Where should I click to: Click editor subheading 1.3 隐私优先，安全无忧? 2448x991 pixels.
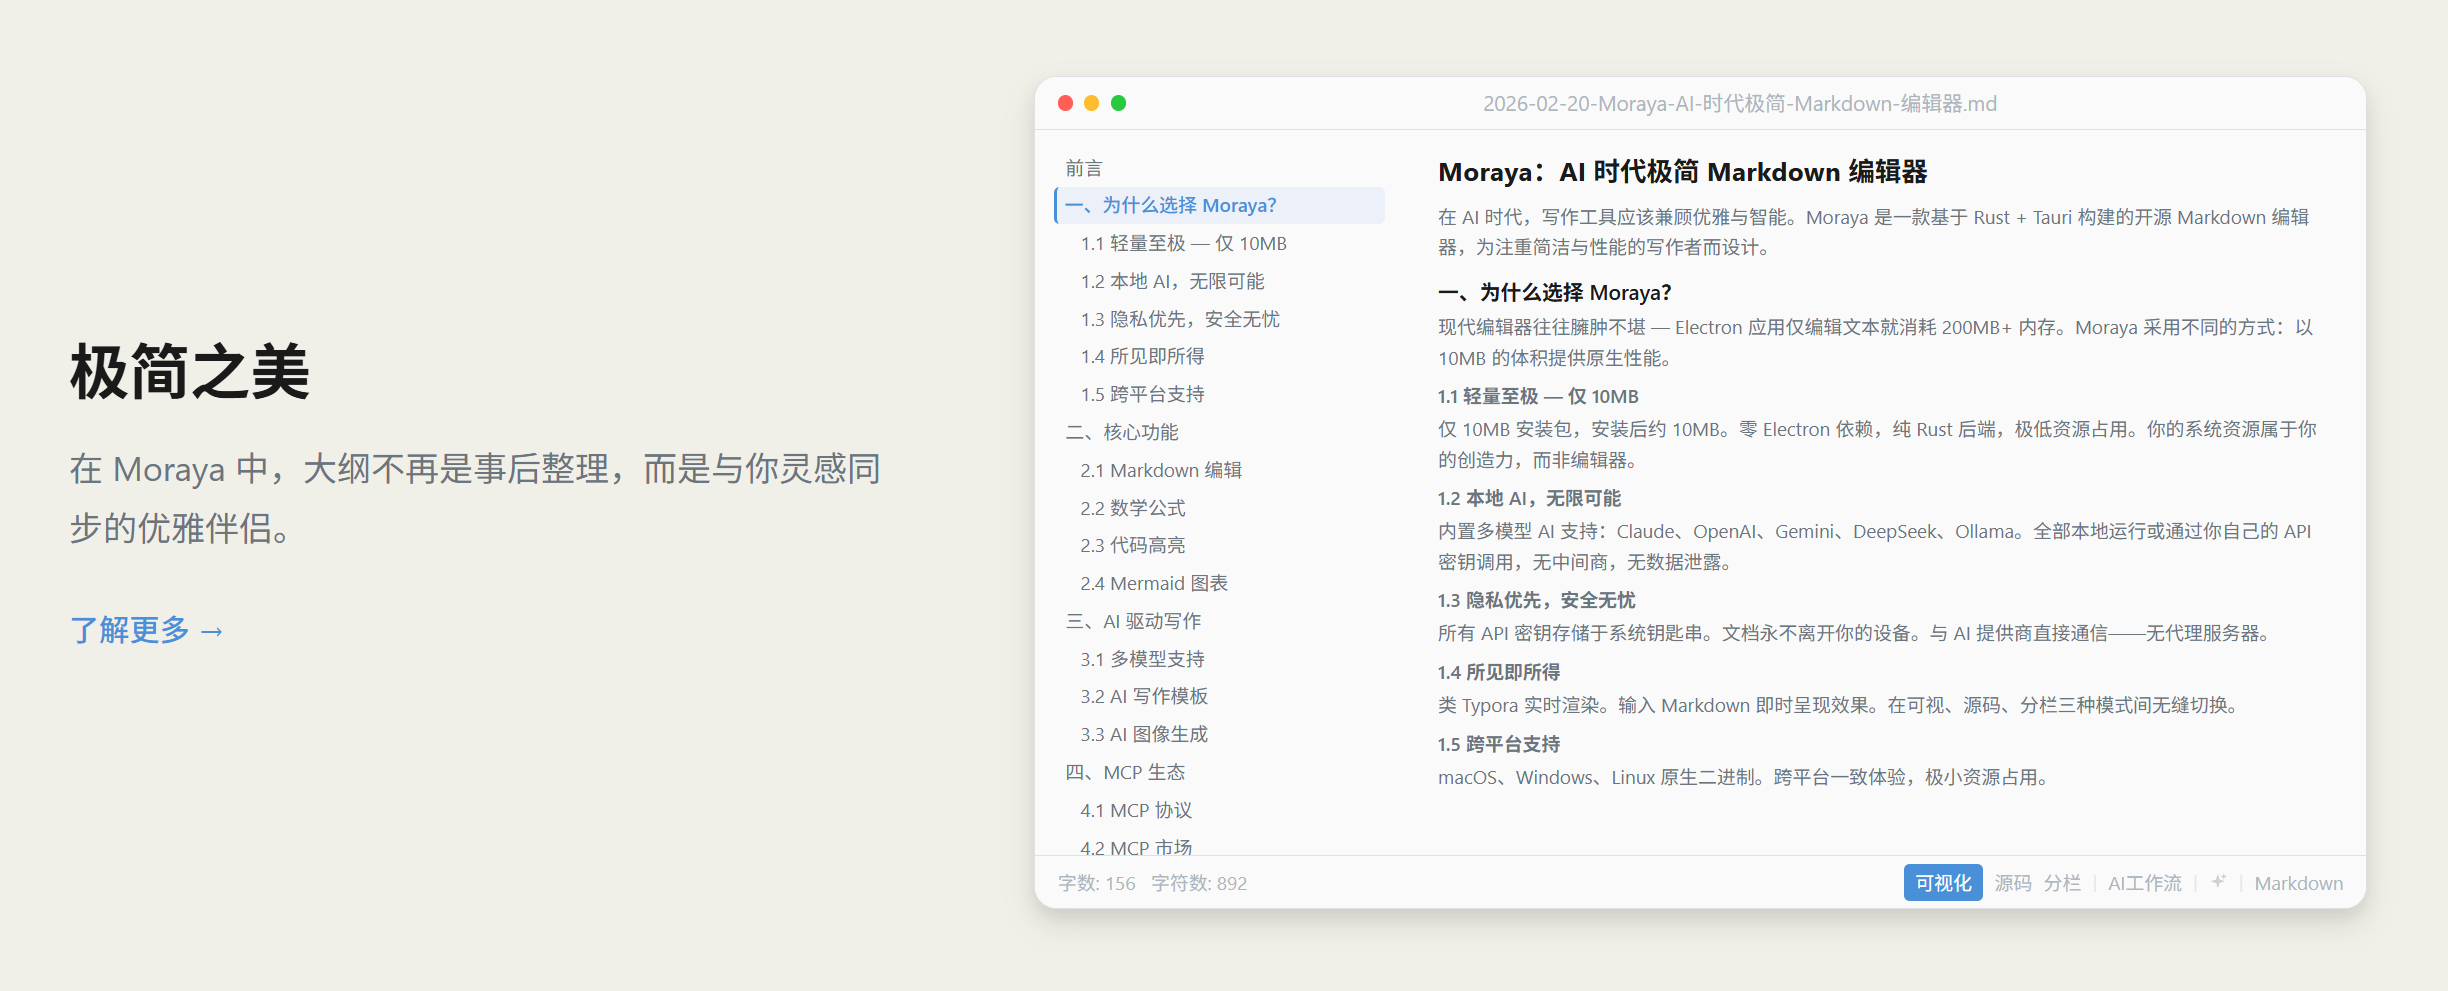coord(1536,600)
